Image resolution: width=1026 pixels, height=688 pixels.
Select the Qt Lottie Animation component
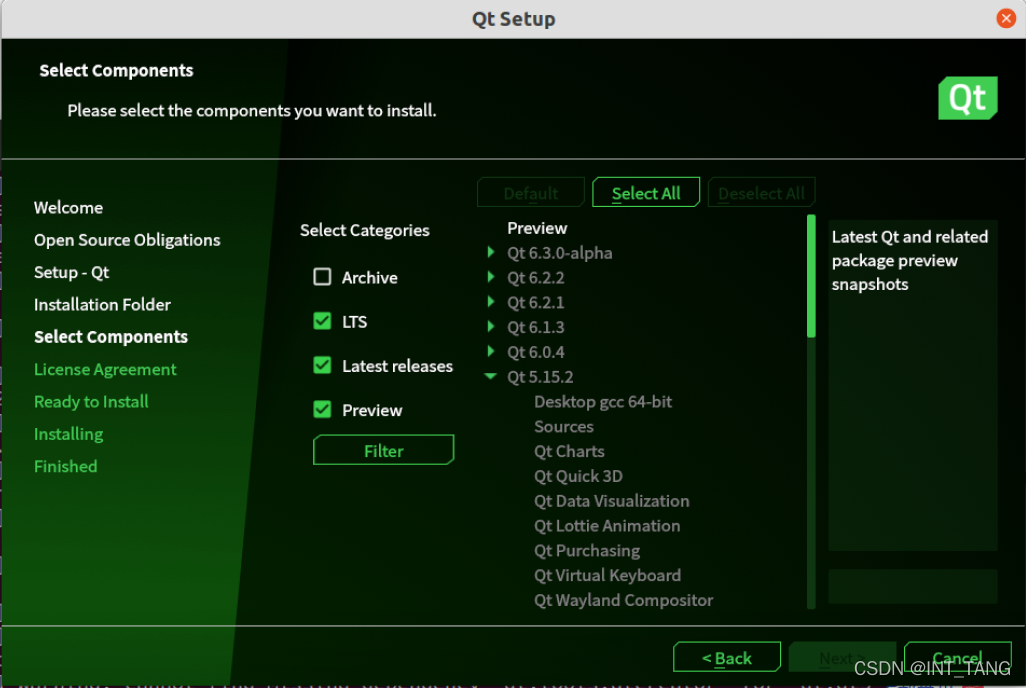coord(607,526)
